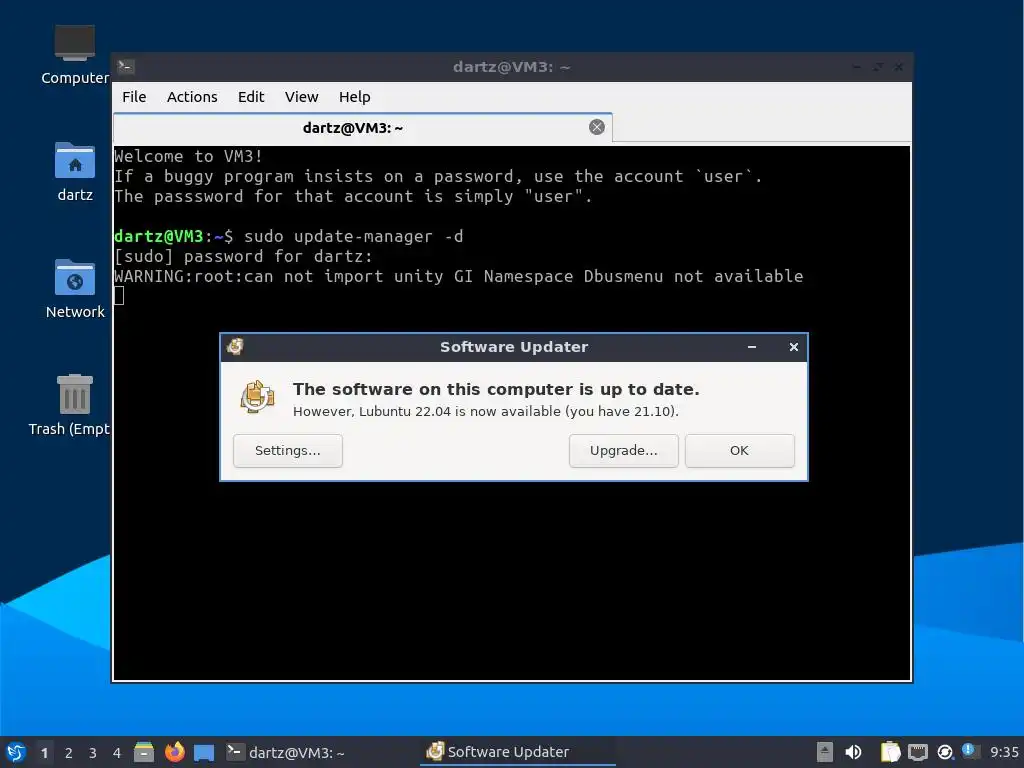Viewport: 1024px width, 768px height.
Task: Open the volume control tray icon
Action: click(853, 752)
